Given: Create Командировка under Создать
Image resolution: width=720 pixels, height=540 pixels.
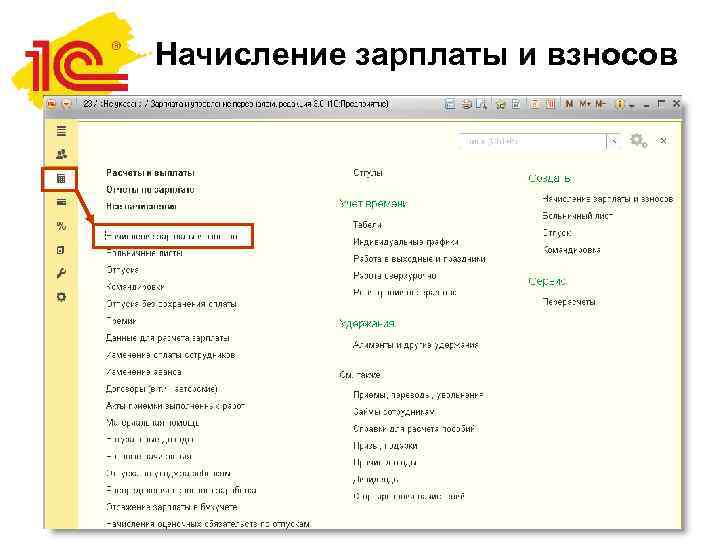Looking at the screenshot, I should [x=571, y=250].
